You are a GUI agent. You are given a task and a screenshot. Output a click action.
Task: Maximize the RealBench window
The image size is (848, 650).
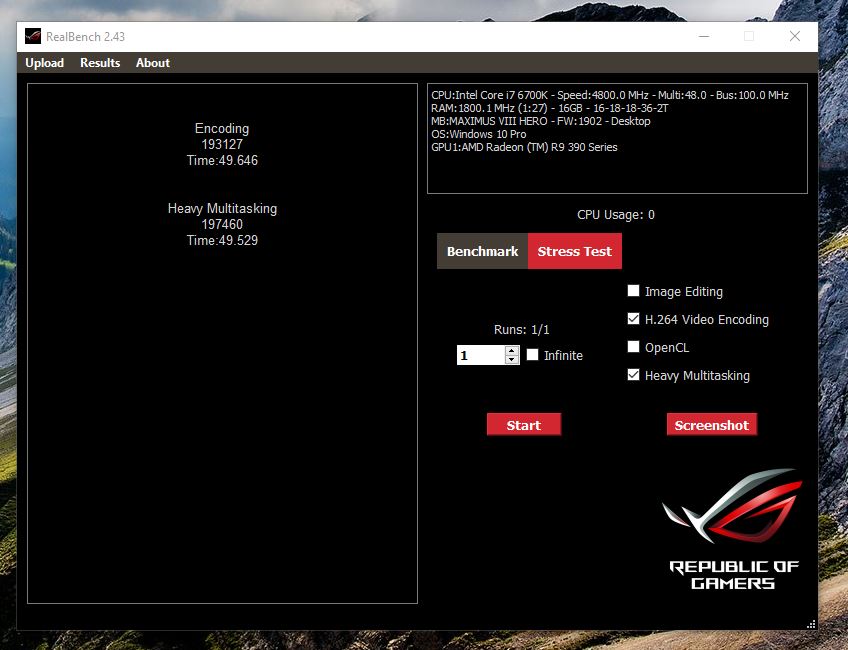(749, 36)
